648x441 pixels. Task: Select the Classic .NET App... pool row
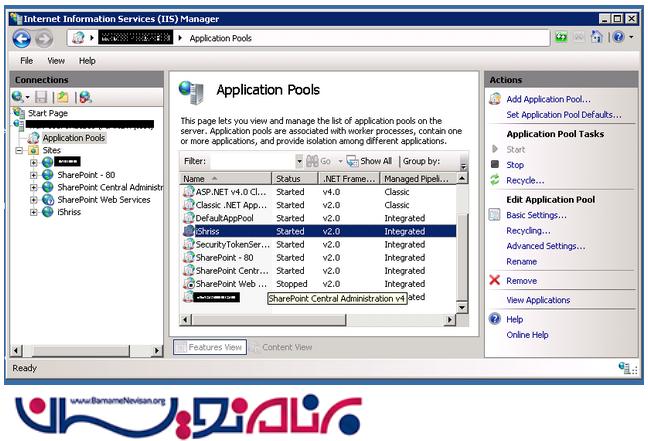click(319, 205)
